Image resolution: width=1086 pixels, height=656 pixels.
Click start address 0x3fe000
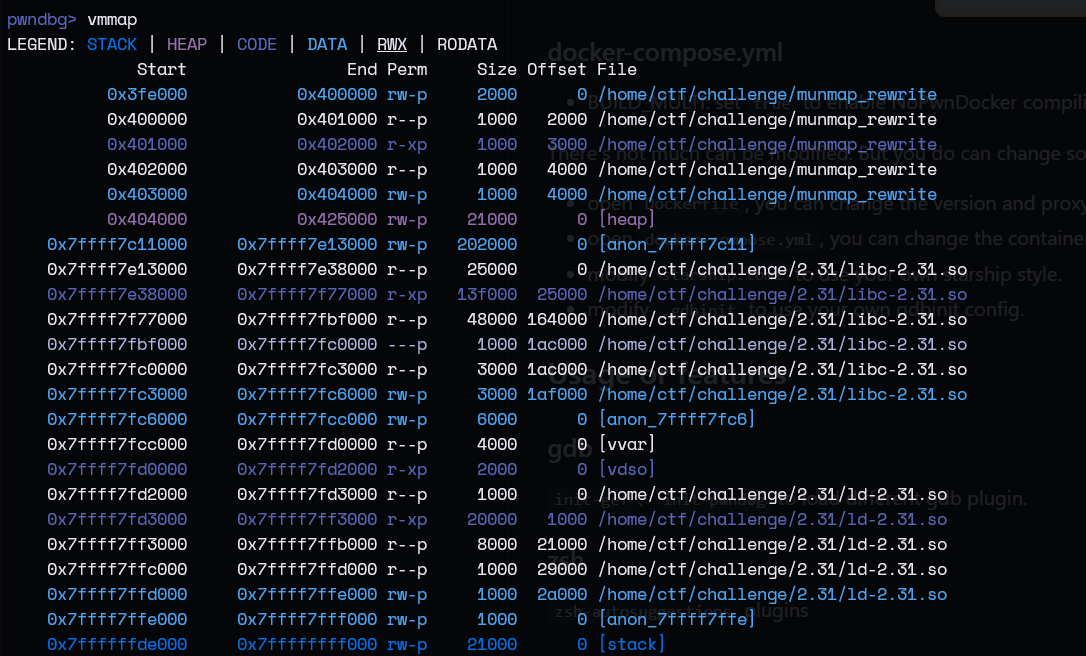146,94
